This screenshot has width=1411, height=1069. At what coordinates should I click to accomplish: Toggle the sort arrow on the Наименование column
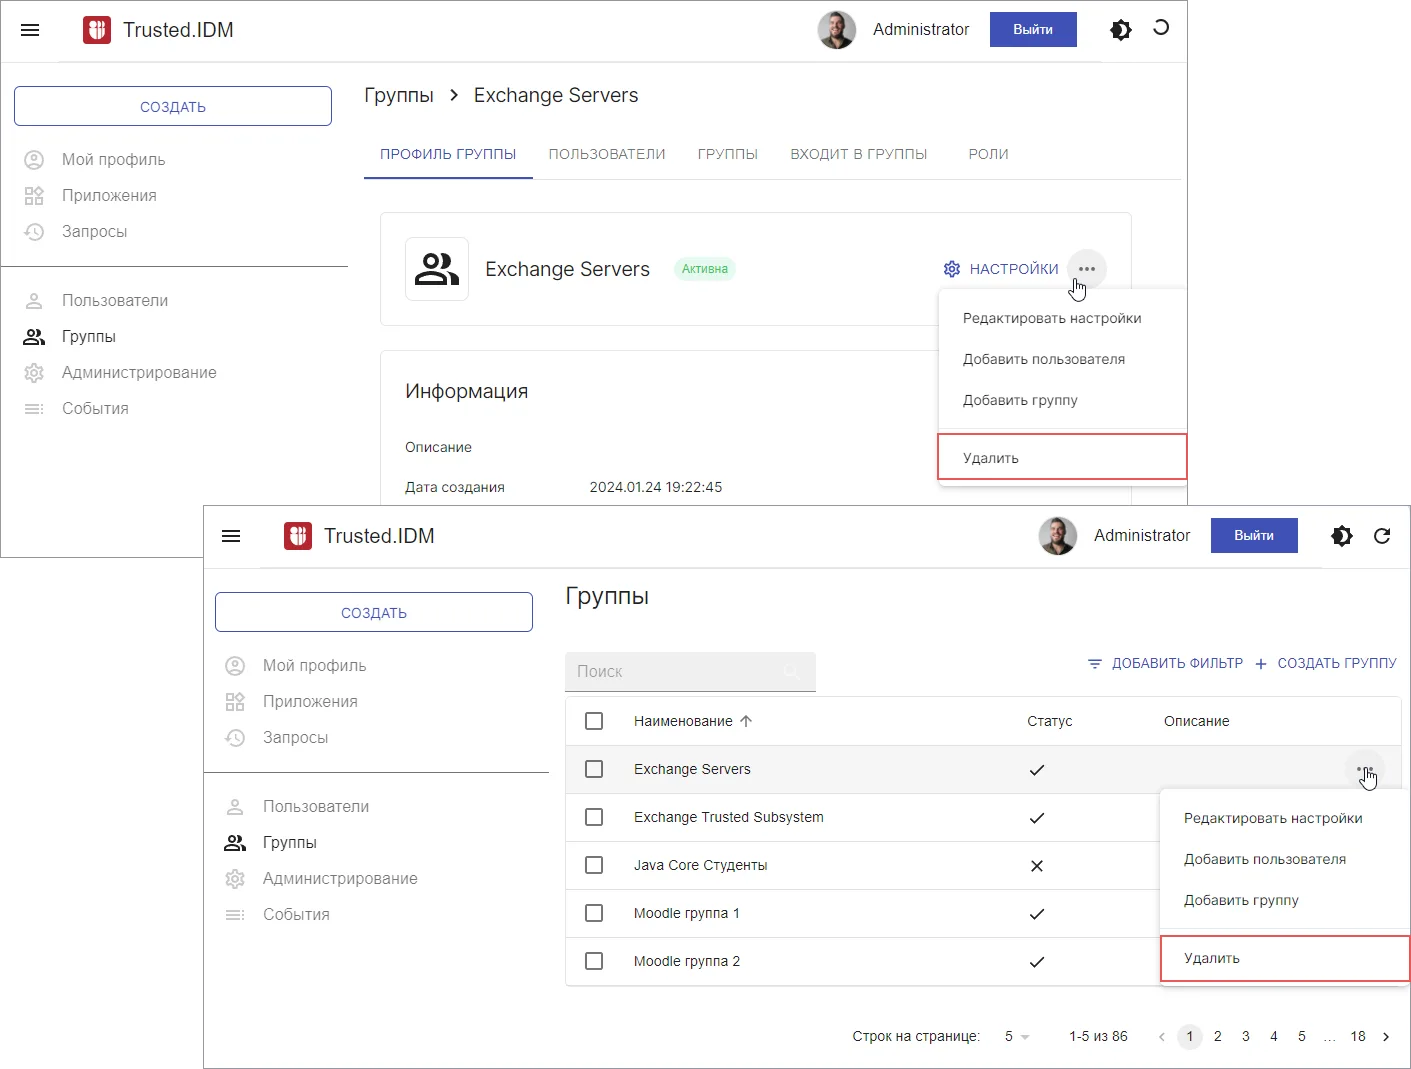746,721
